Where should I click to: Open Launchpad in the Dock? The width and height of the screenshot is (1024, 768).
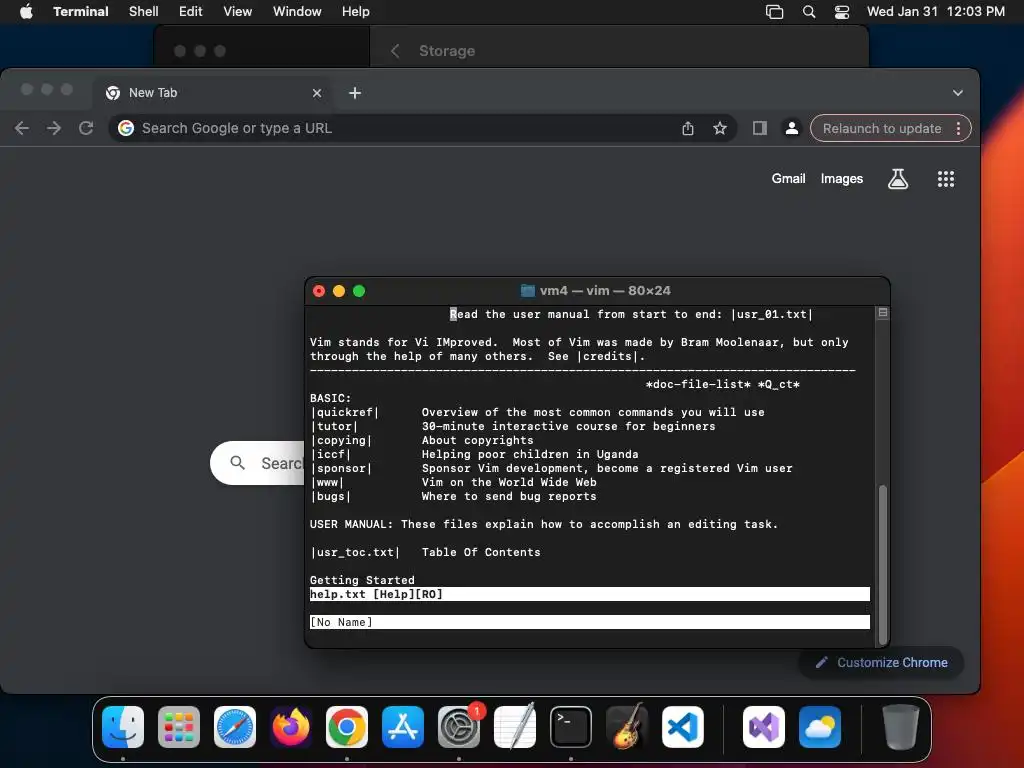(x=179, y=727)
